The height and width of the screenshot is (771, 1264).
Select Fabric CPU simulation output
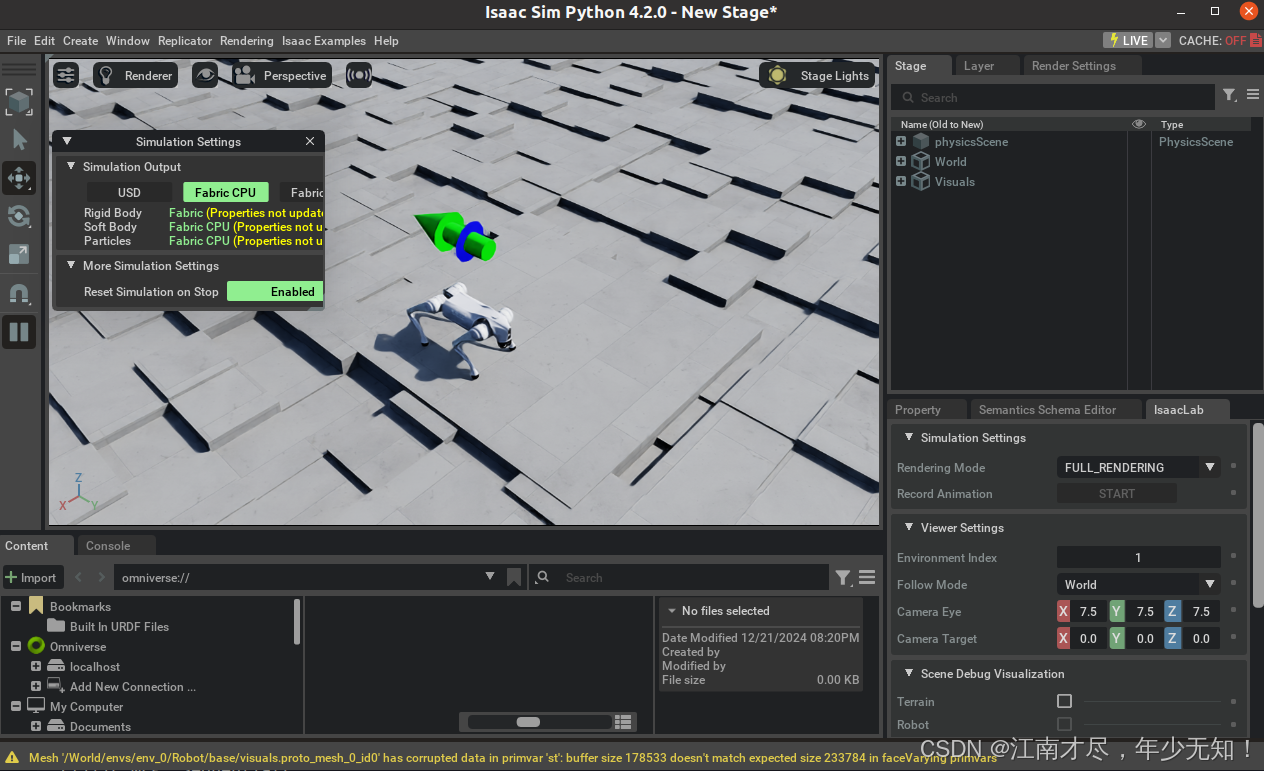[x=225, y=192]
